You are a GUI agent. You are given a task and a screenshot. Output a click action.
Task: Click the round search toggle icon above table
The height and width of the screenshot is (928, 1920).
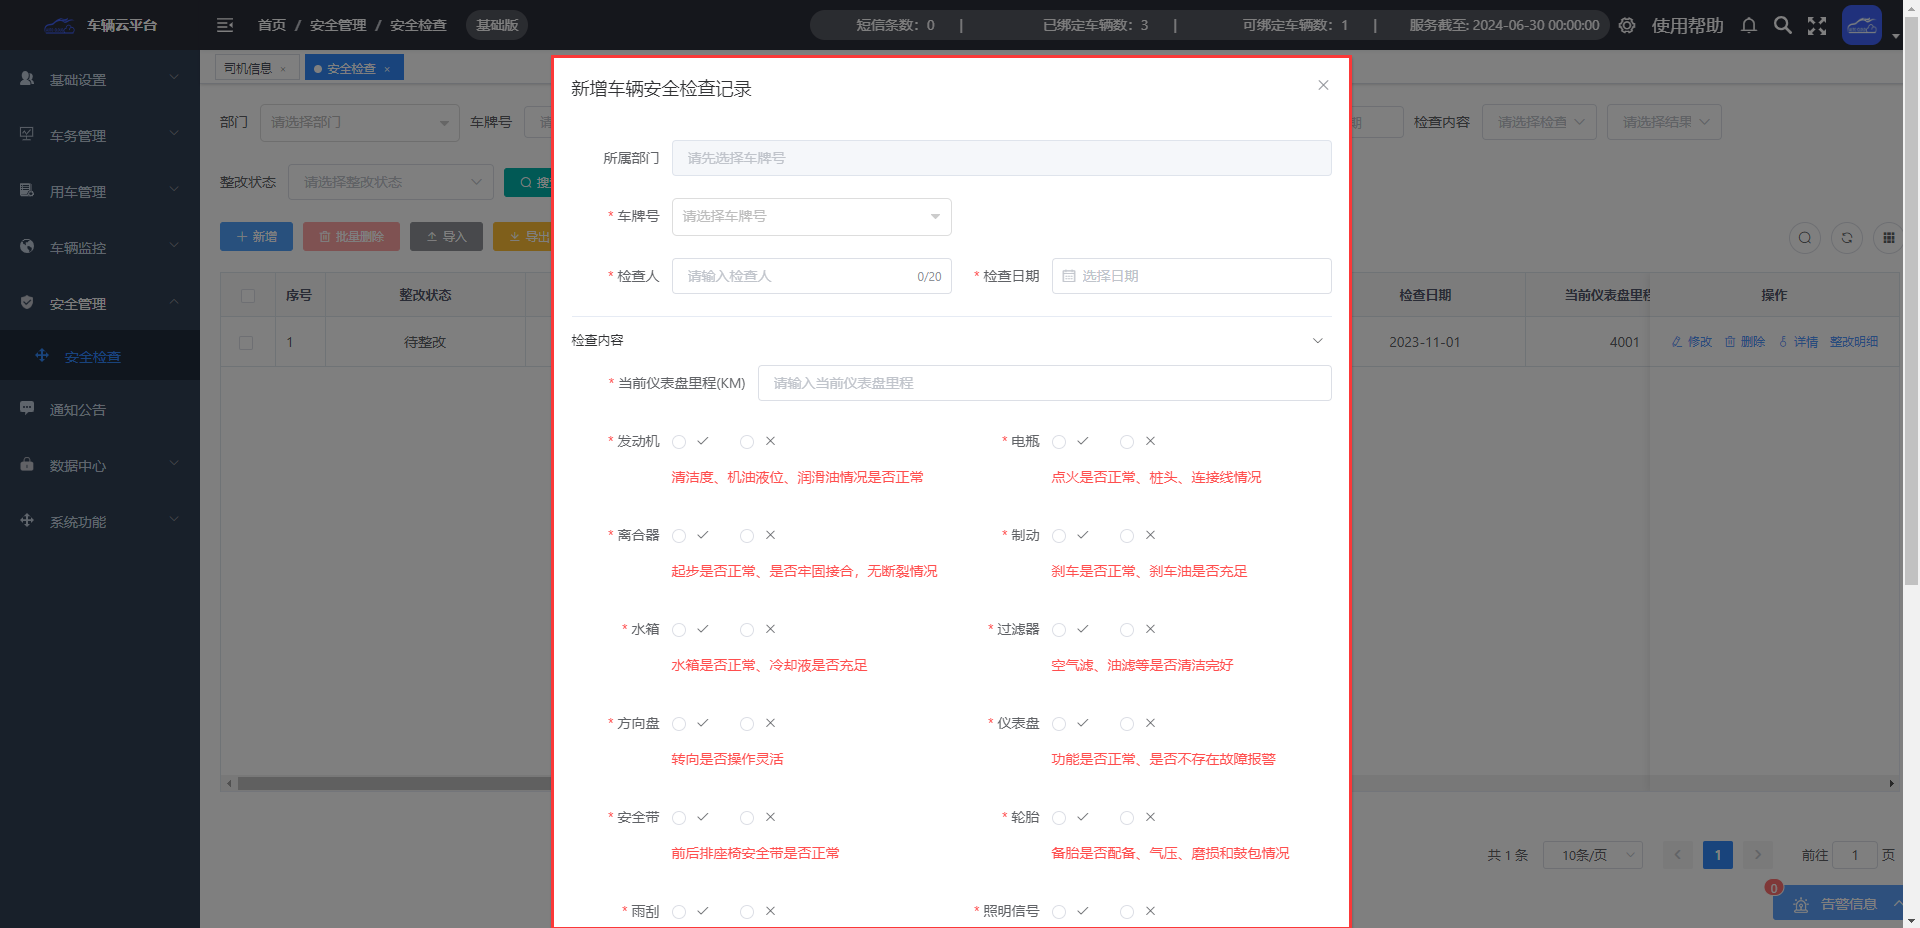[1805, 238]
